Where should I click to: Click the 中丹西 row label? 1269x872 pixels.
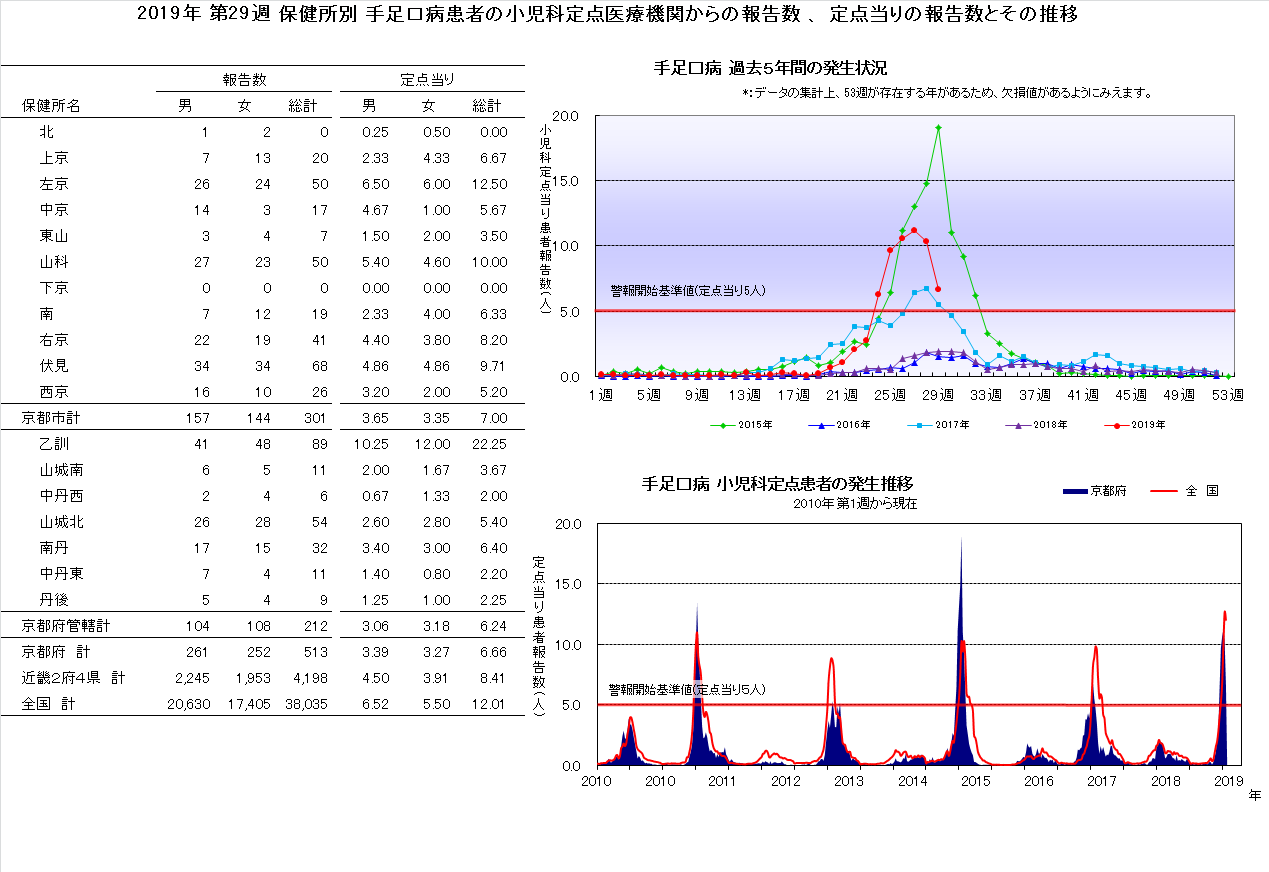[x=61, y=496]
